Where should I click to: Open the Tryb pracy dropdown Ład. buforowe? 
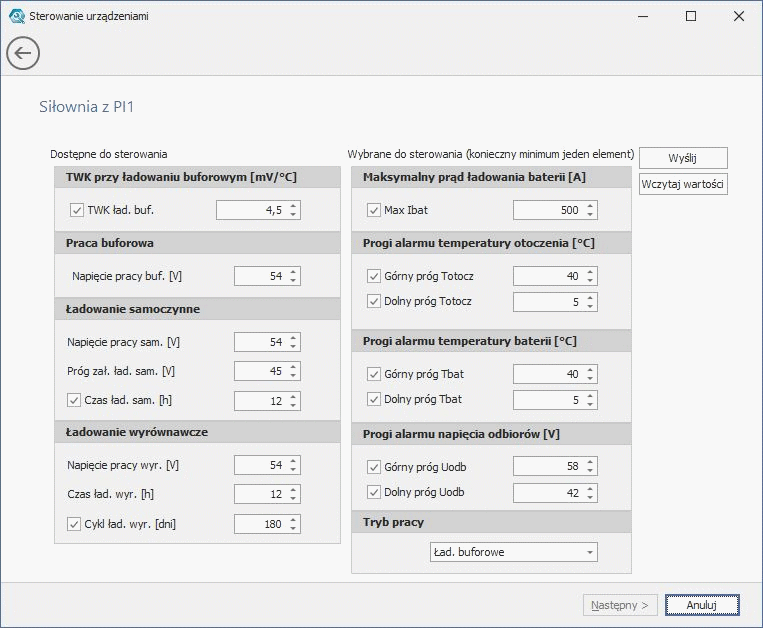pos(514,552)
